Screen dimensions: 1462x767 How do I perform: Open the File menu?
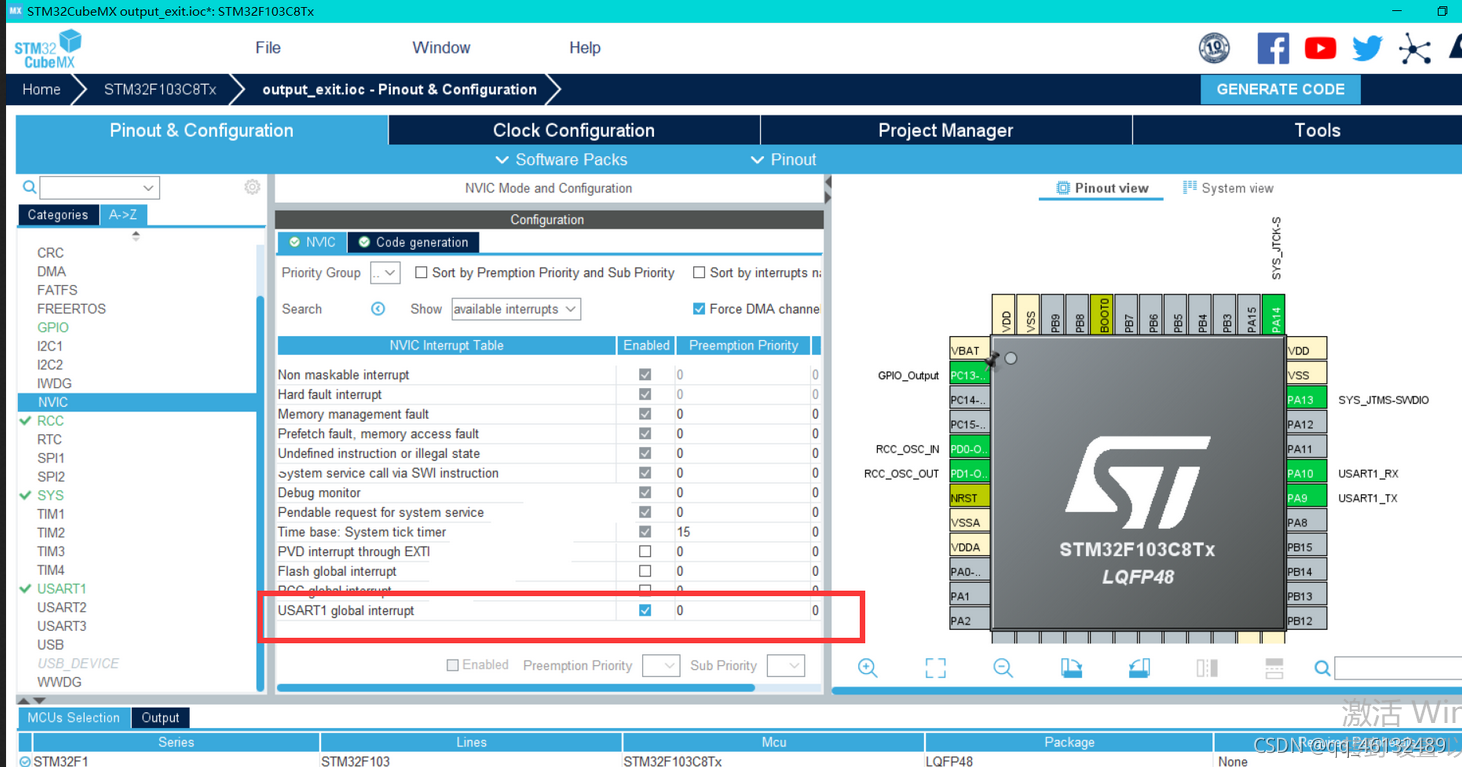click(x=268, y=48)
